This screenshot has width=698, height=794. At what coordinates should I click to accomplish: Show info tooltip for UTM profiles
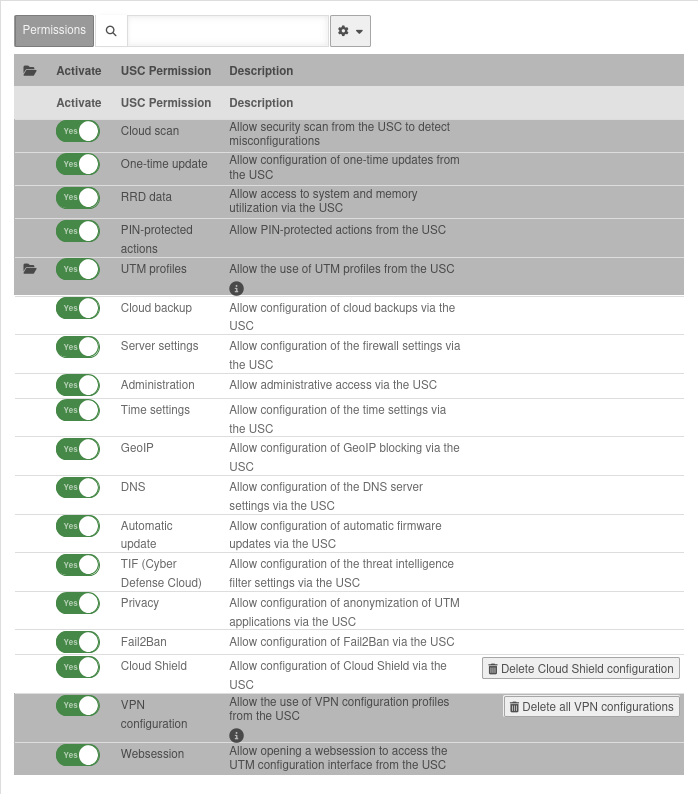[237, 288]
